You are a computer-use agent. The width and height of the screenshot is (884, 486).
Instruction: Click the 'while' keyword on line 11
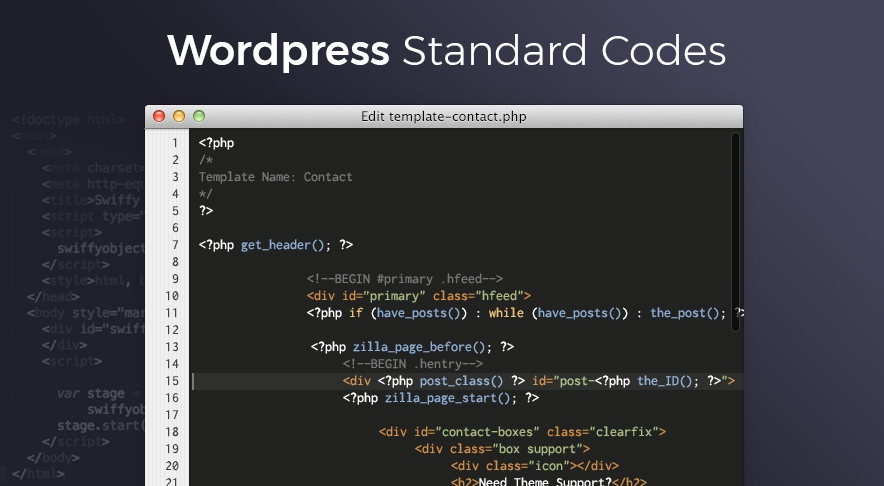tap(506, 313)
